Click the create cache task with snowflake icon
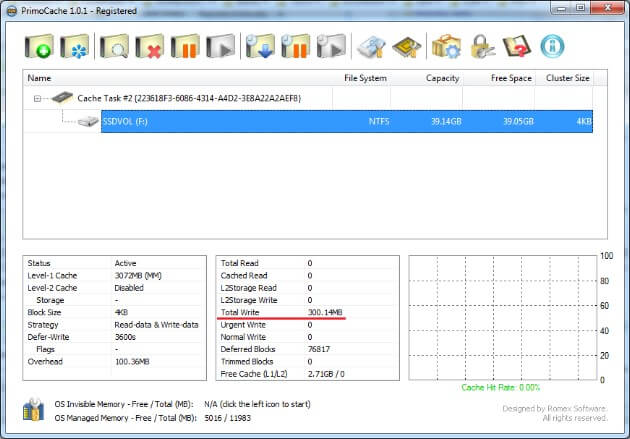630x439 pixels. (x=75, y=47)
